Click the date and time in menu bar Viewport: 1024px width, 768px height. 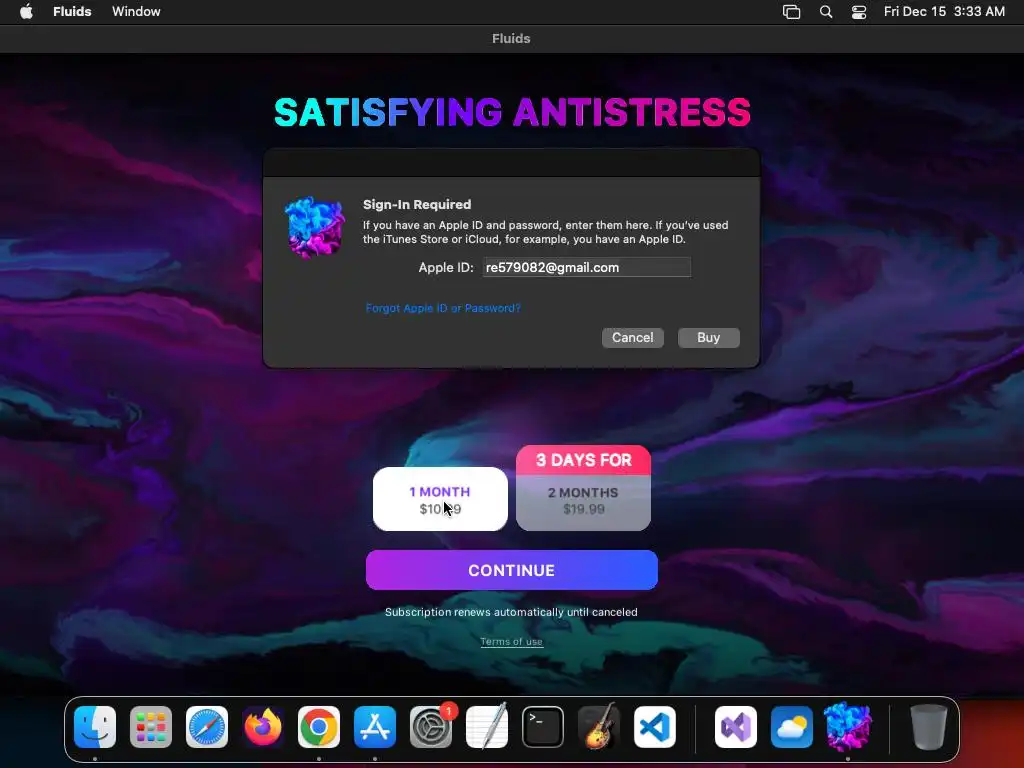[x=944, y=12]
